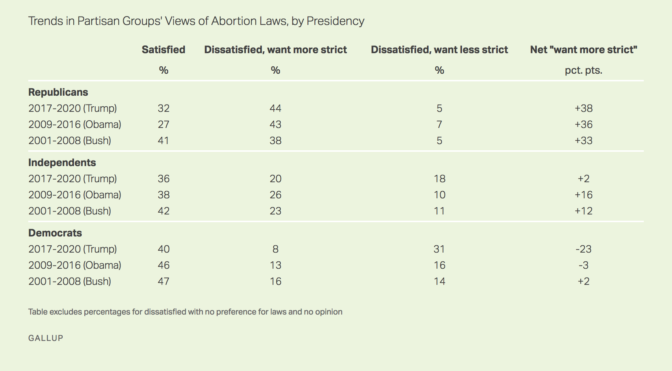The image size is (672, 371).
Task: Click the 44 value in Republicans Trump row
Action: pos(275,108)
